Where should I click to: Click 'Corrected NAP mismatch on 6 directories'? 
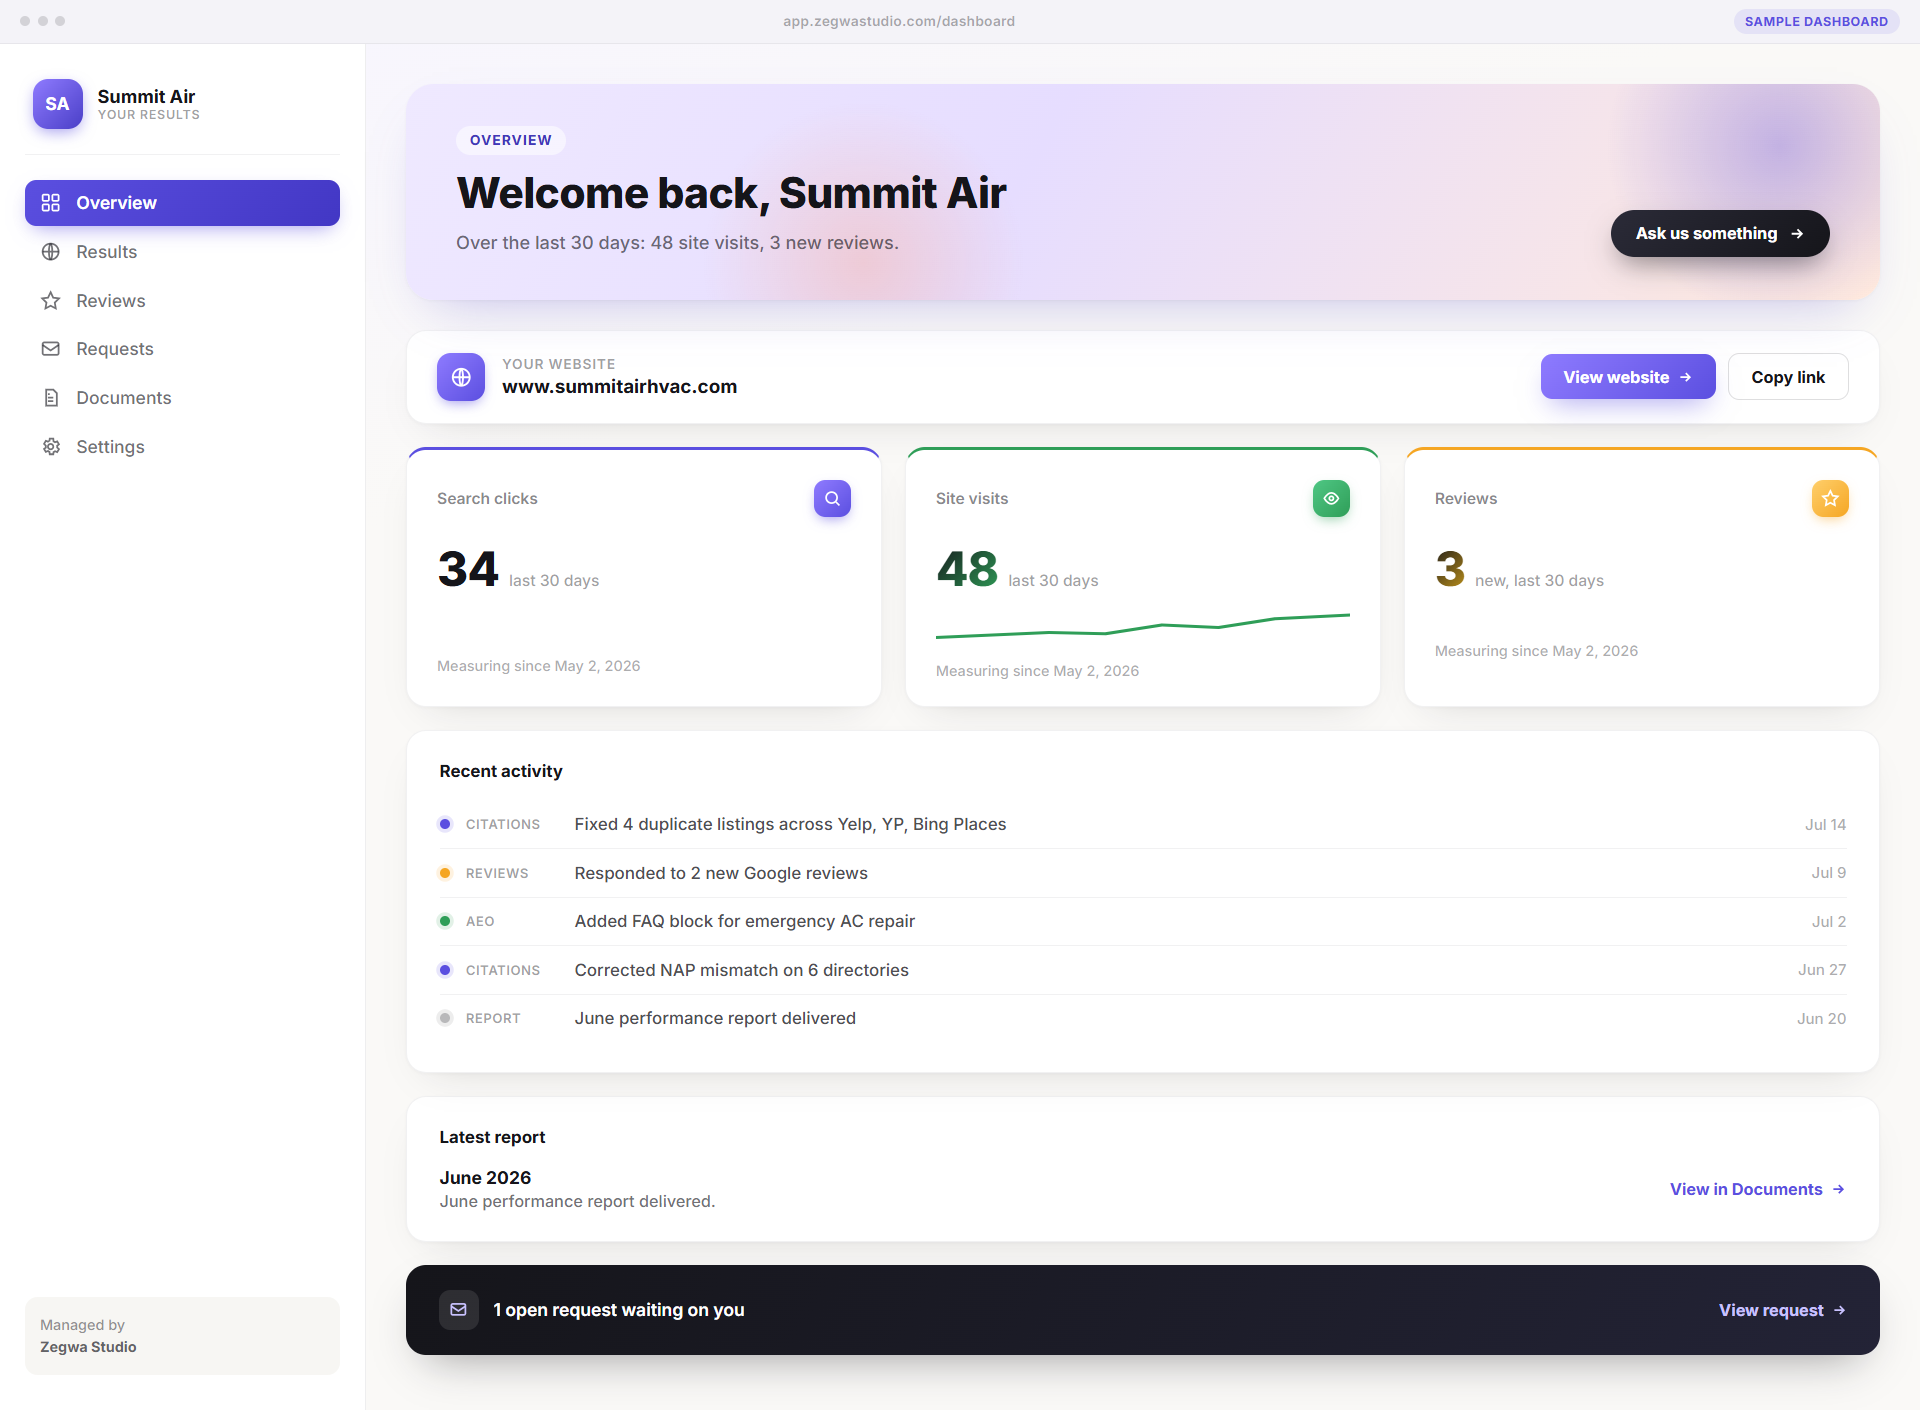(x=742, y=970)
